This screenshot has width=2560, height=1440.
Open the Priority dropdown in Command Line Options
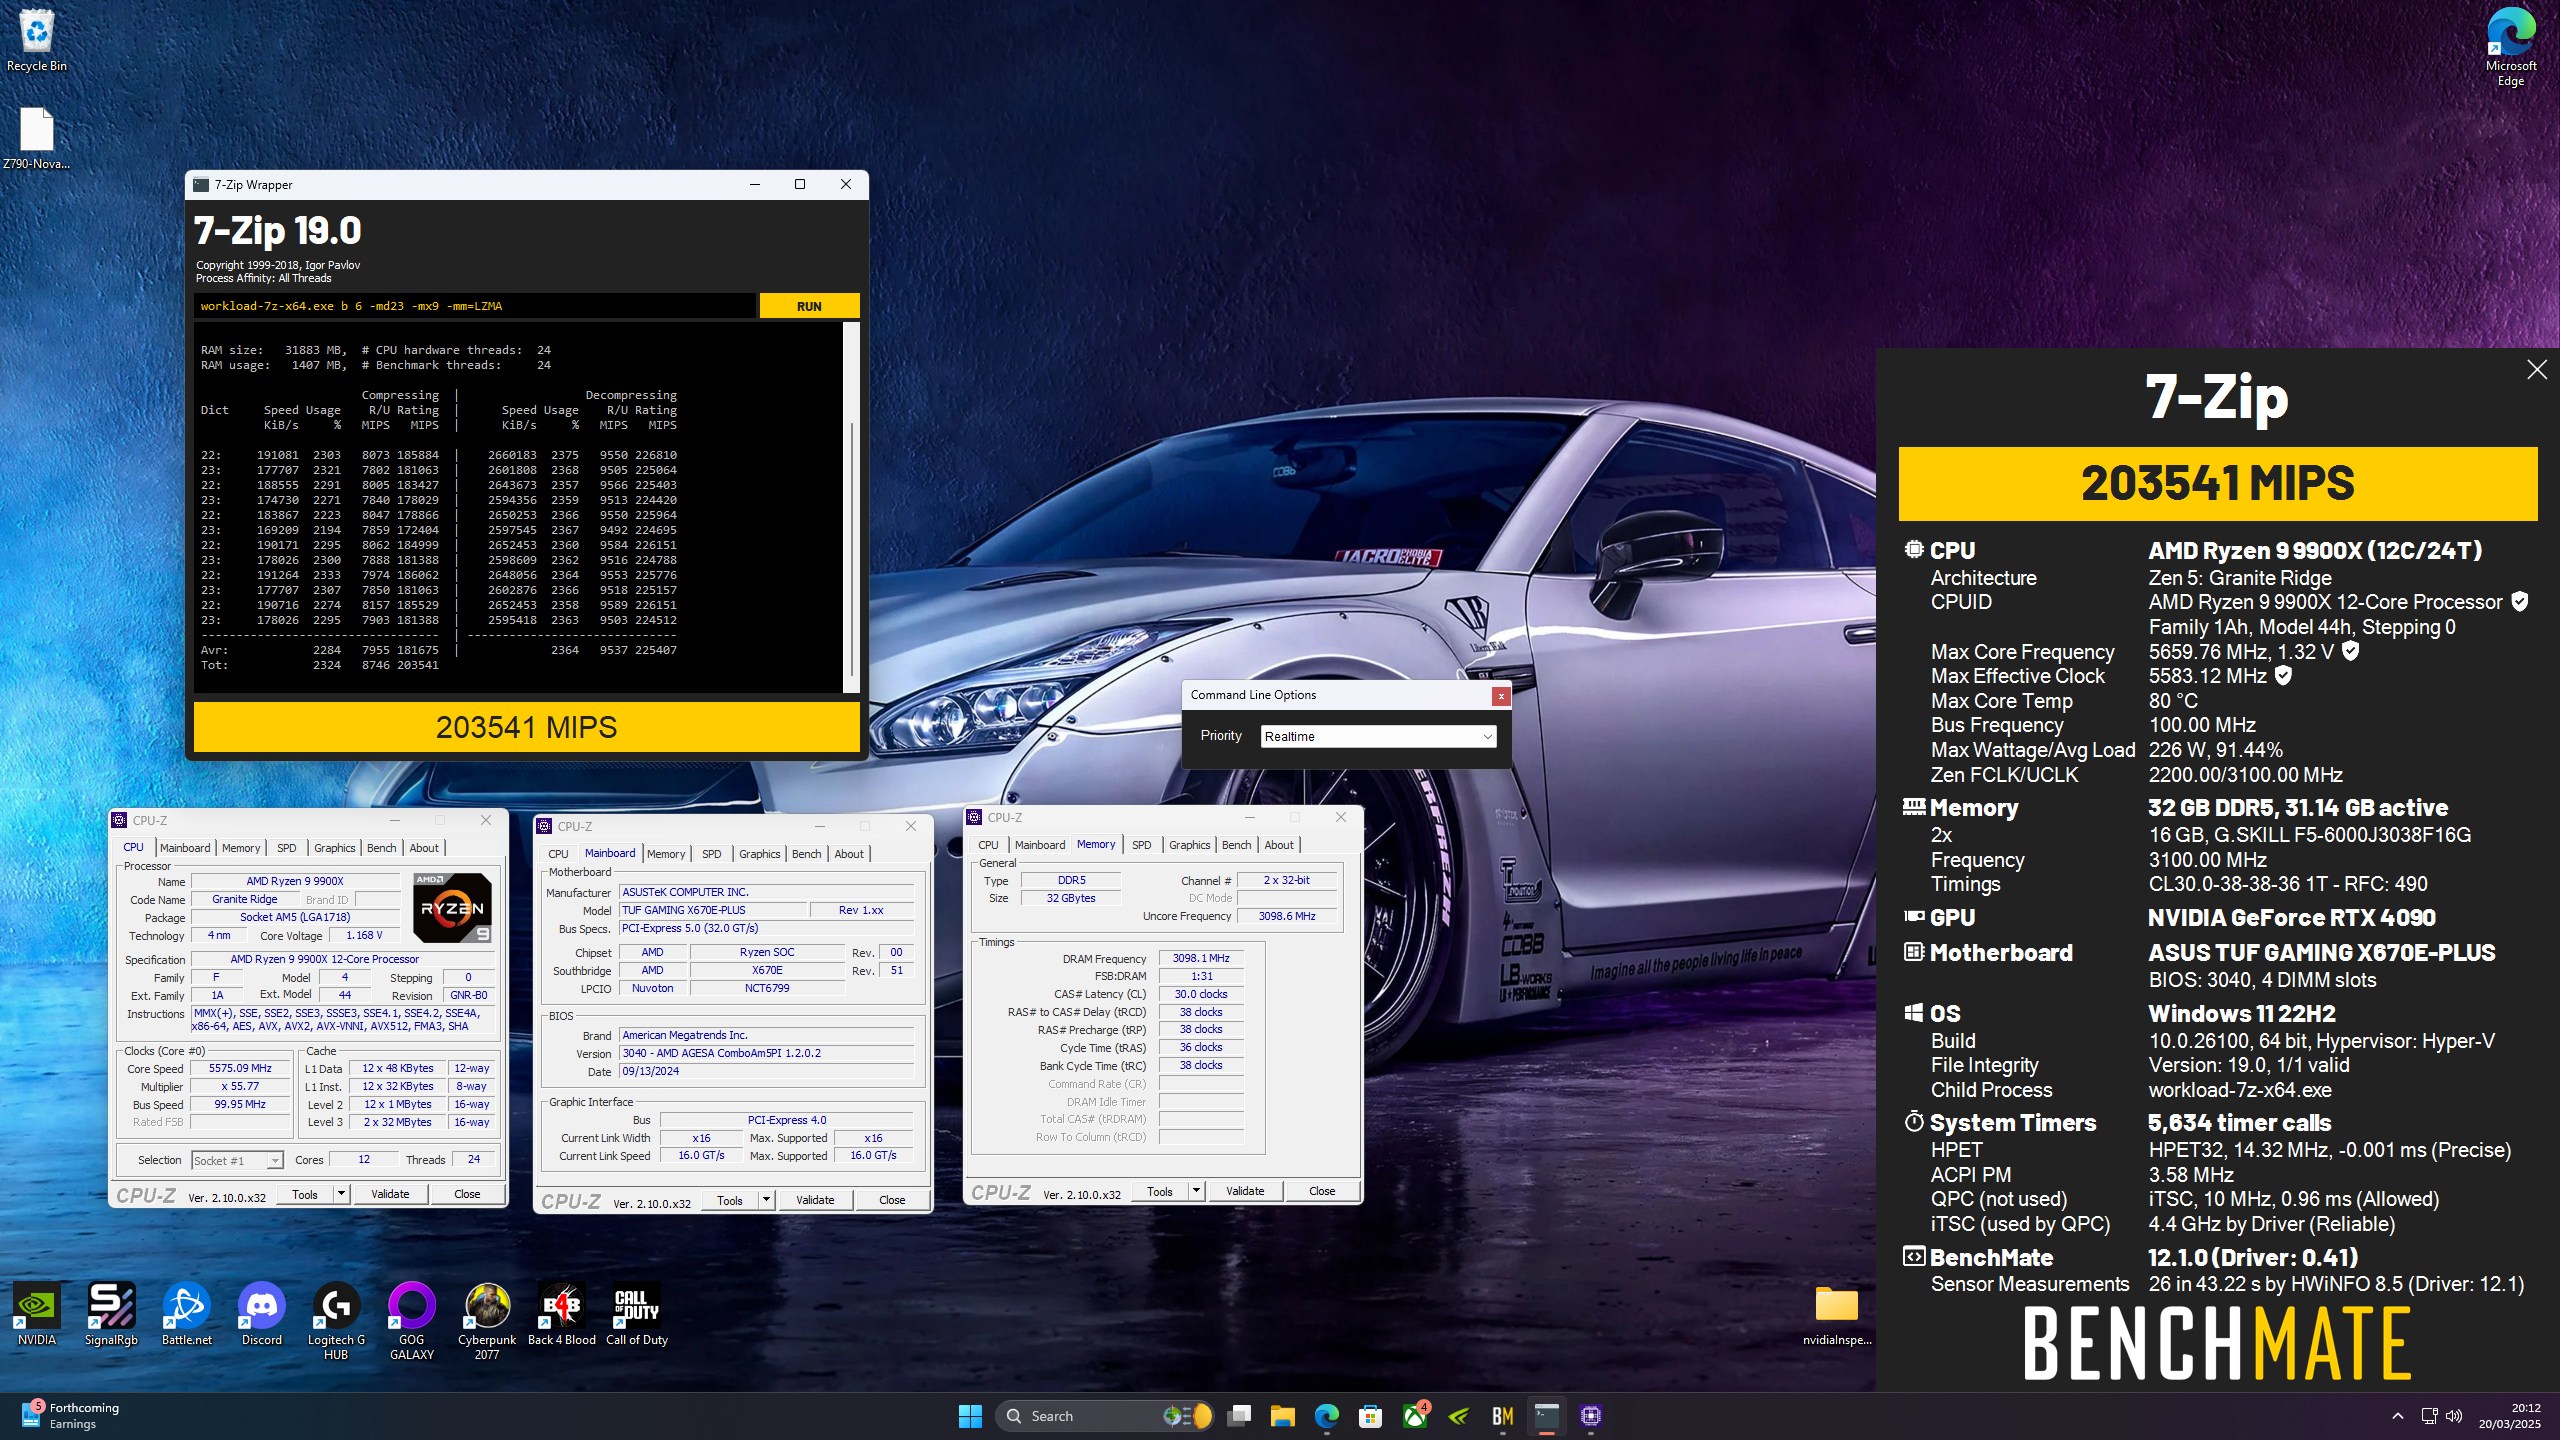1378,737
